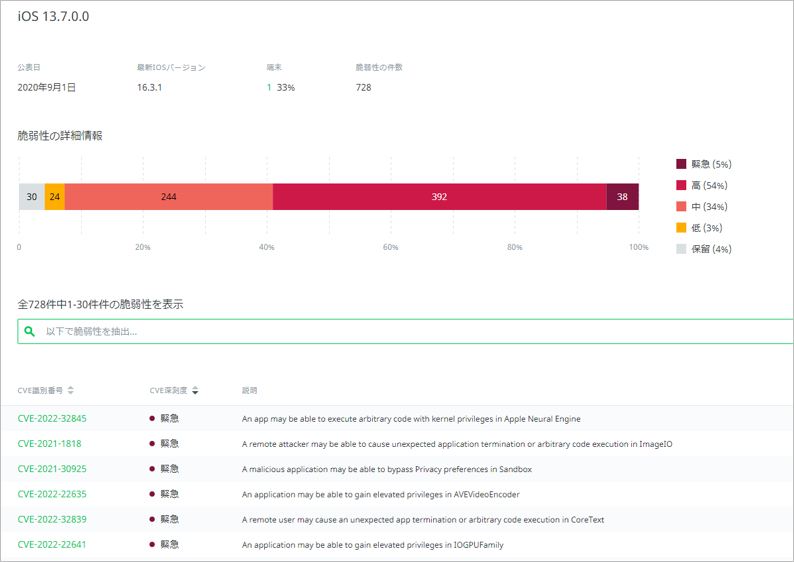Viewport: 794px width, 562px height.
Task: Click the 392 high-severity bar segment
Action: click(x=439, y=197)
